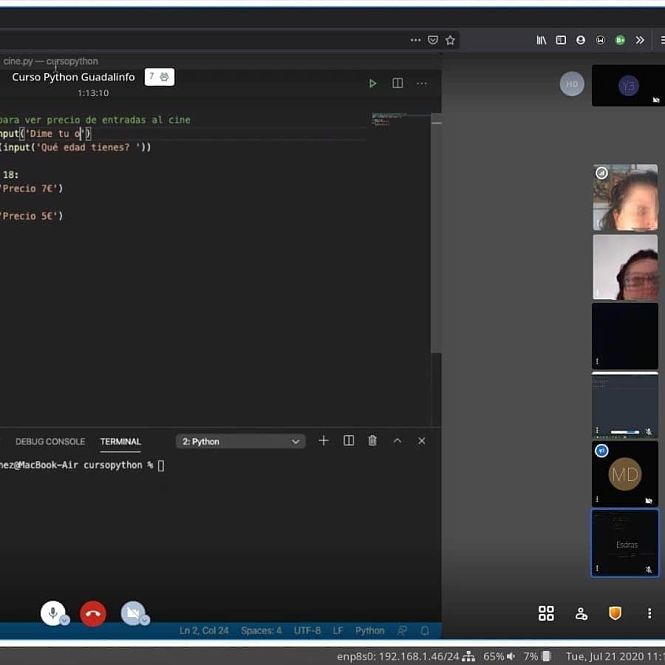This screenshot has height=665, width=665.
Task: Split the terminal panel
Action: tap(348, 441)
